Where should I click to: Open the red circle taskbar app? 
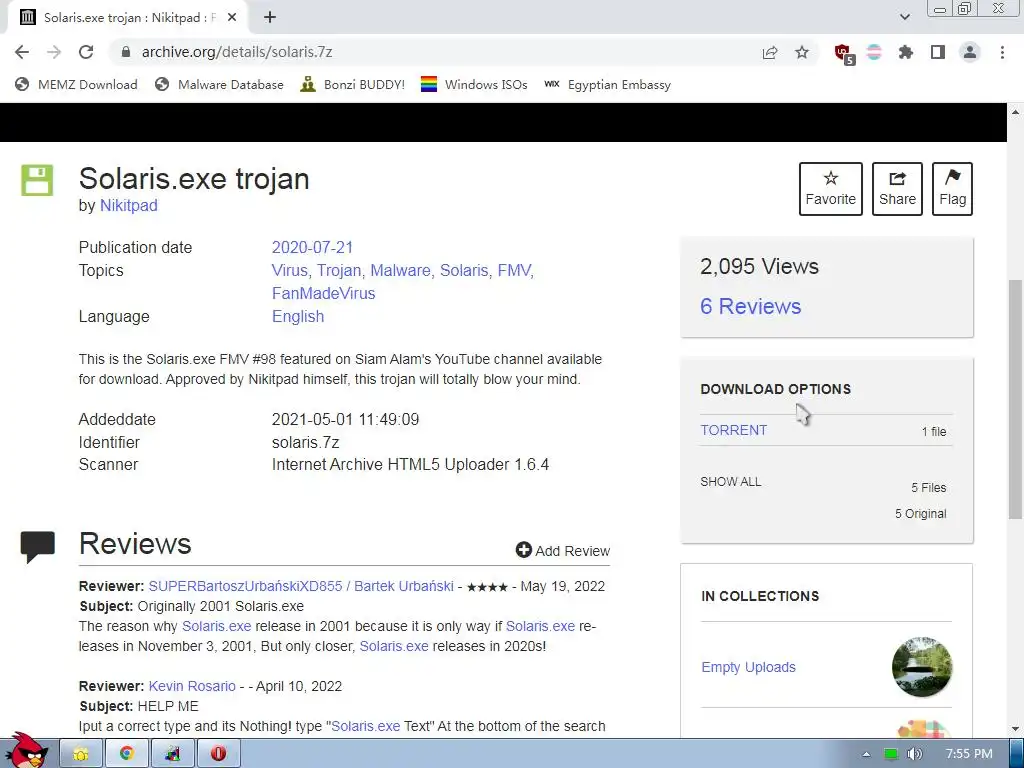tap(218, 754)
